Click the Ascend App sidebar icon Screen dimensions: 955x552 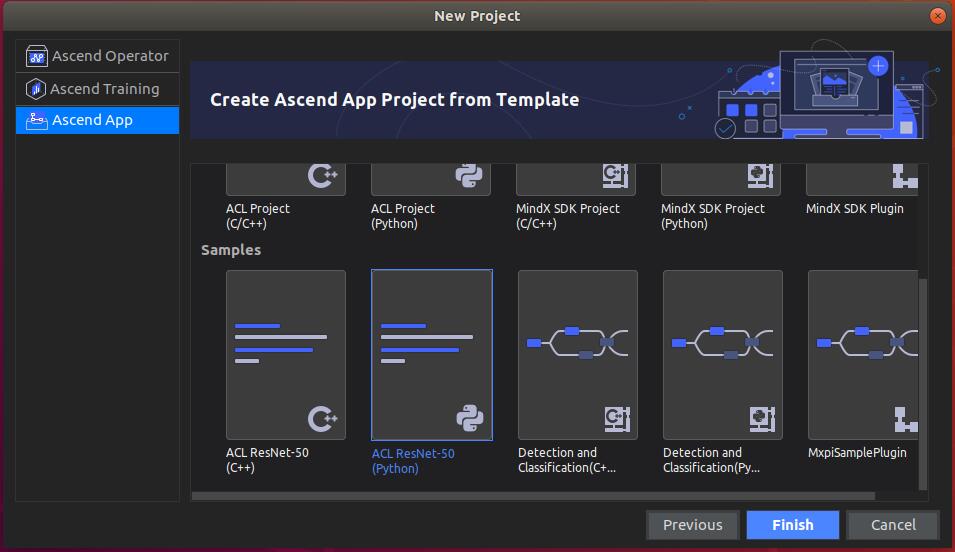[37, 121]
